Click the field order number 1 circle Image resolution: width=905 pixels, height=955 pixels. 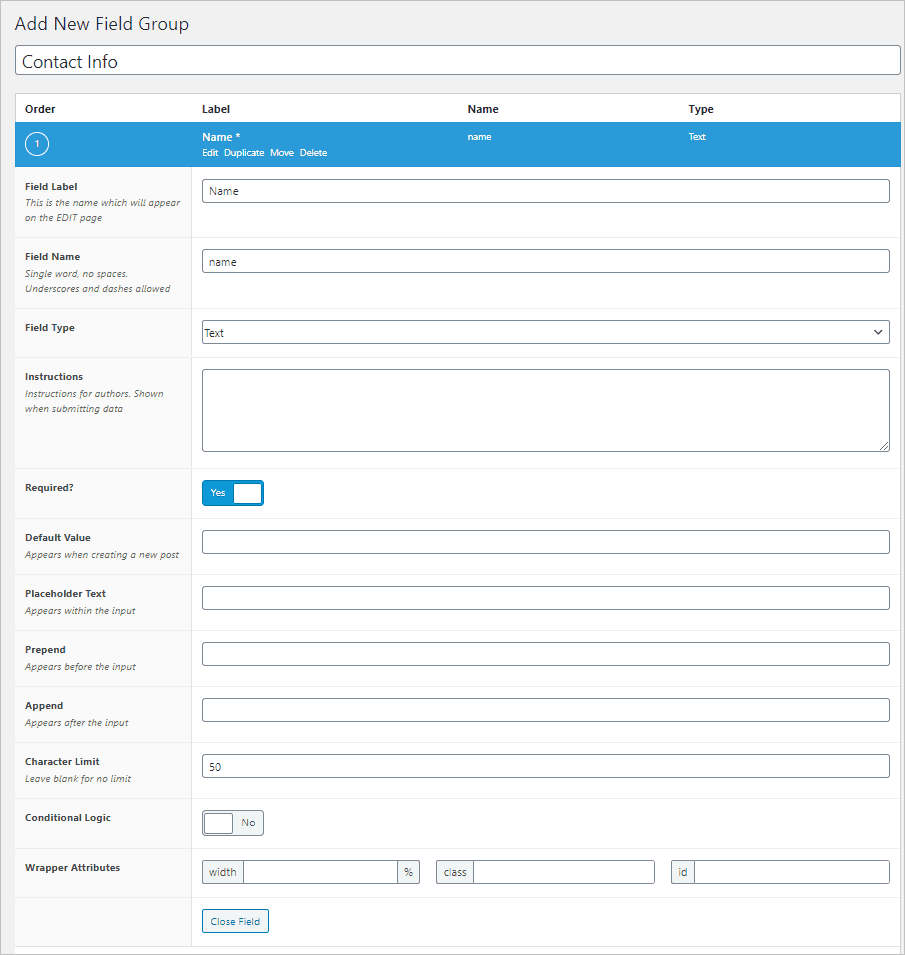coord(38,145)
